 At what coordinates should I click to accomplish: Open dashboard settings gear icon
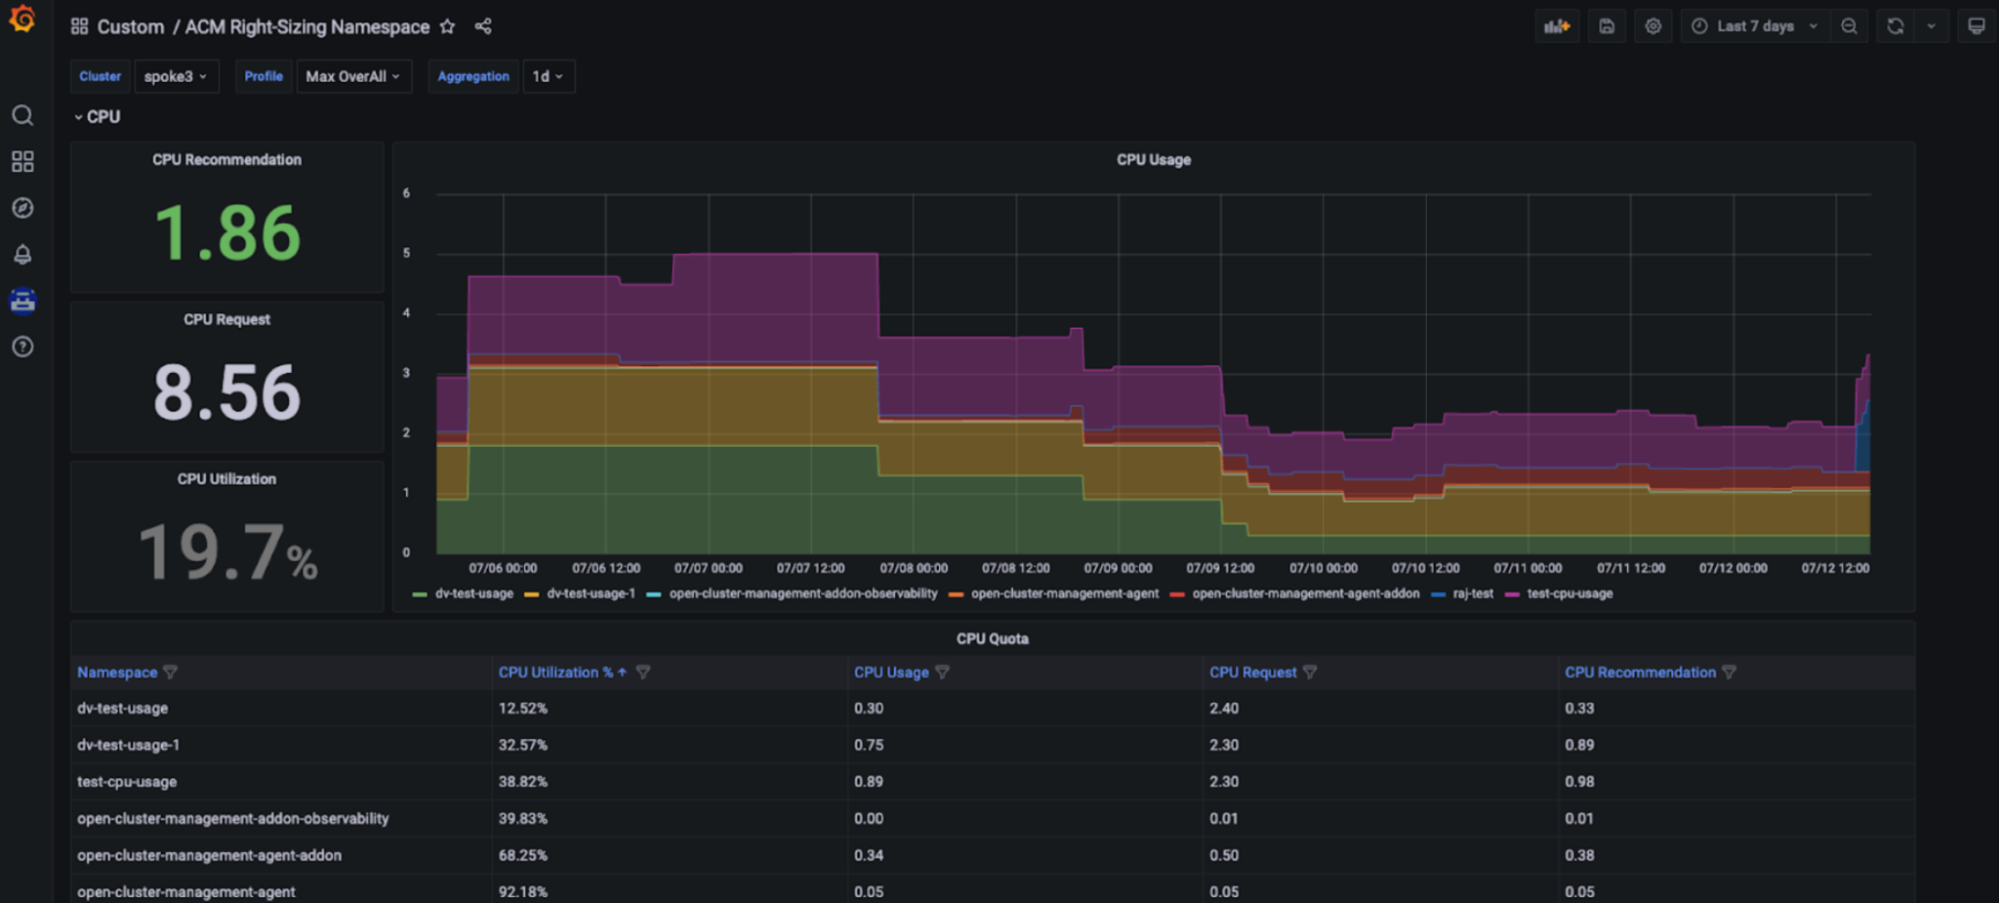click(x=1653, y=27)
